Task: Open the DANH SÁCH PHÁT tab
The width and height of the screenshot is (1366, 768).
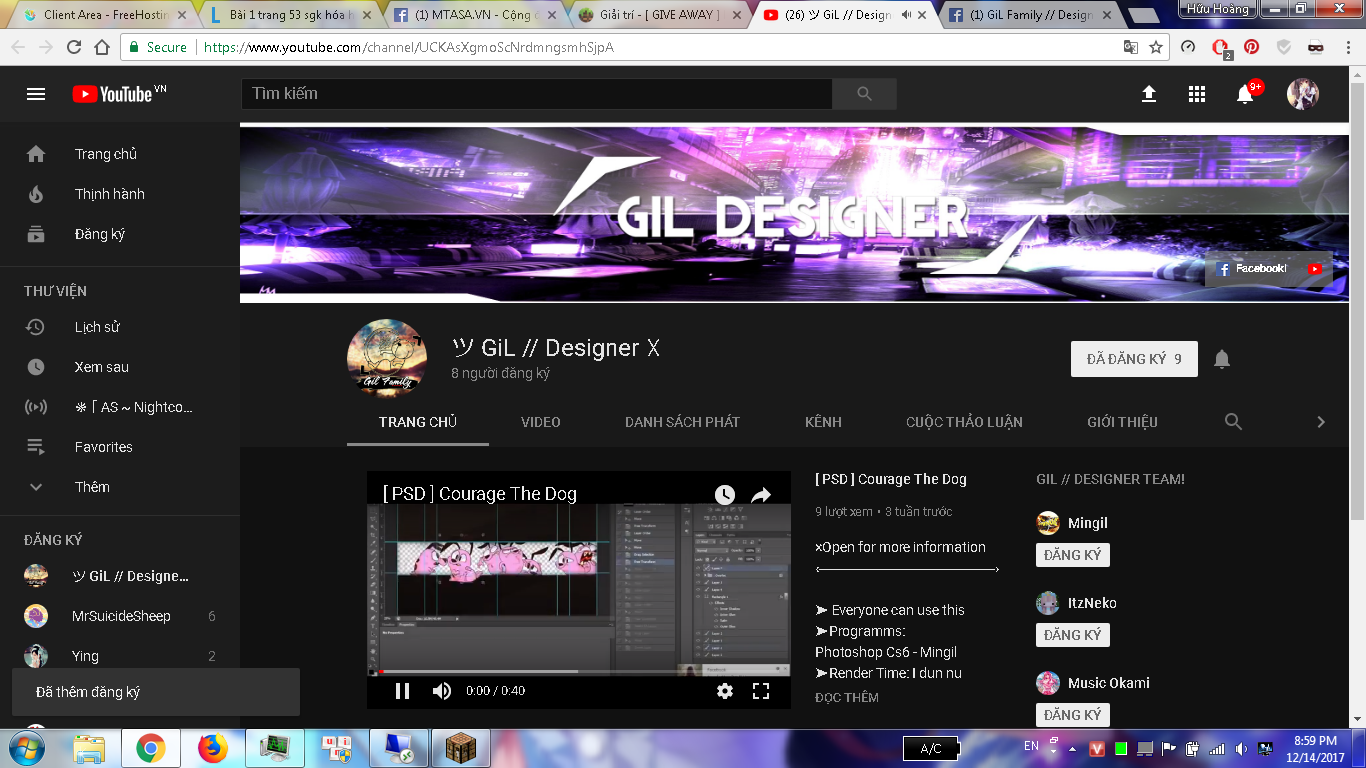Action: [683, 422]
